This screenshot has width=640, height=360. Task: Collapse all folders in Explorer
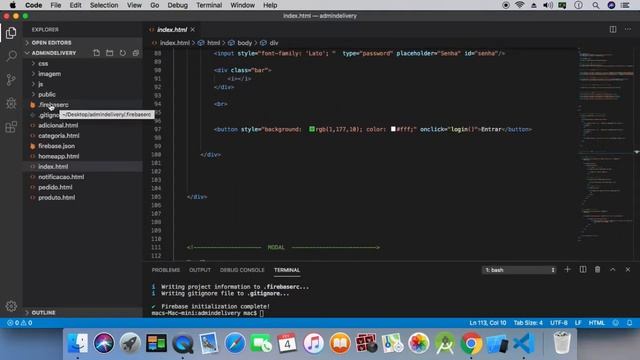click(x=136, y=53)
